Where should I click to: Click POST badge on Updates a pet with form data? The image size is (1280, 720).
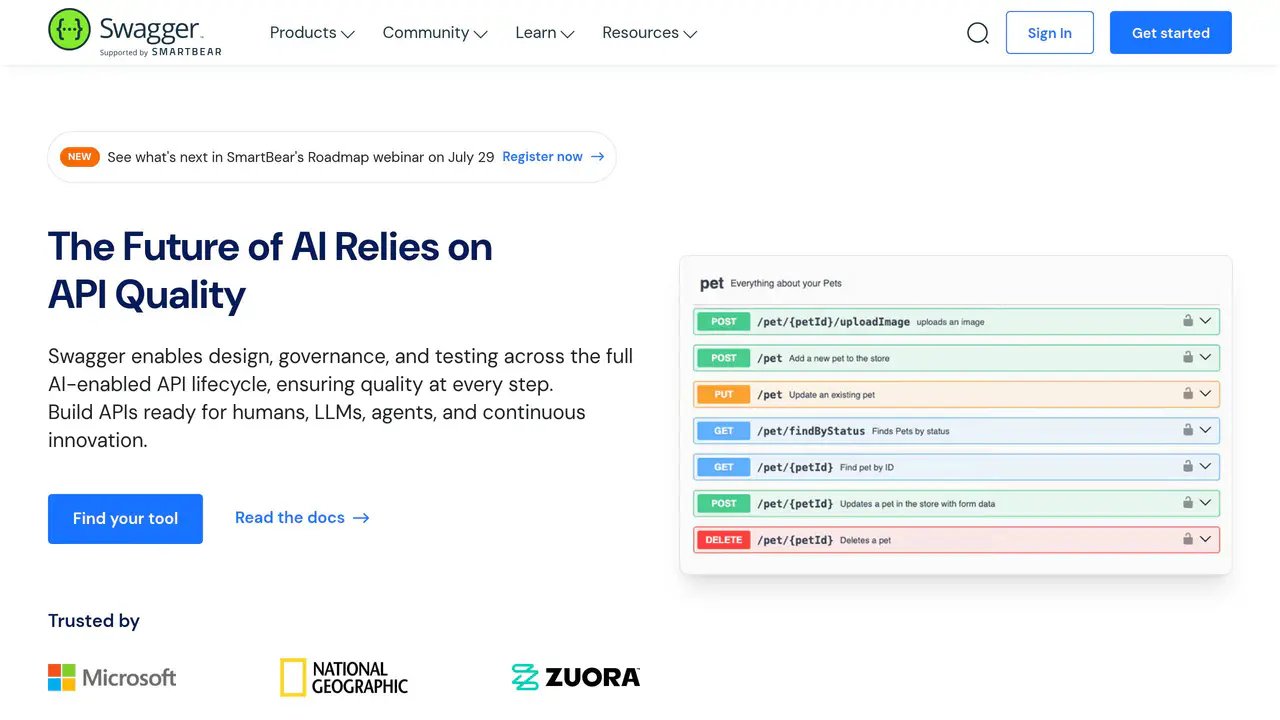(724, 504)
